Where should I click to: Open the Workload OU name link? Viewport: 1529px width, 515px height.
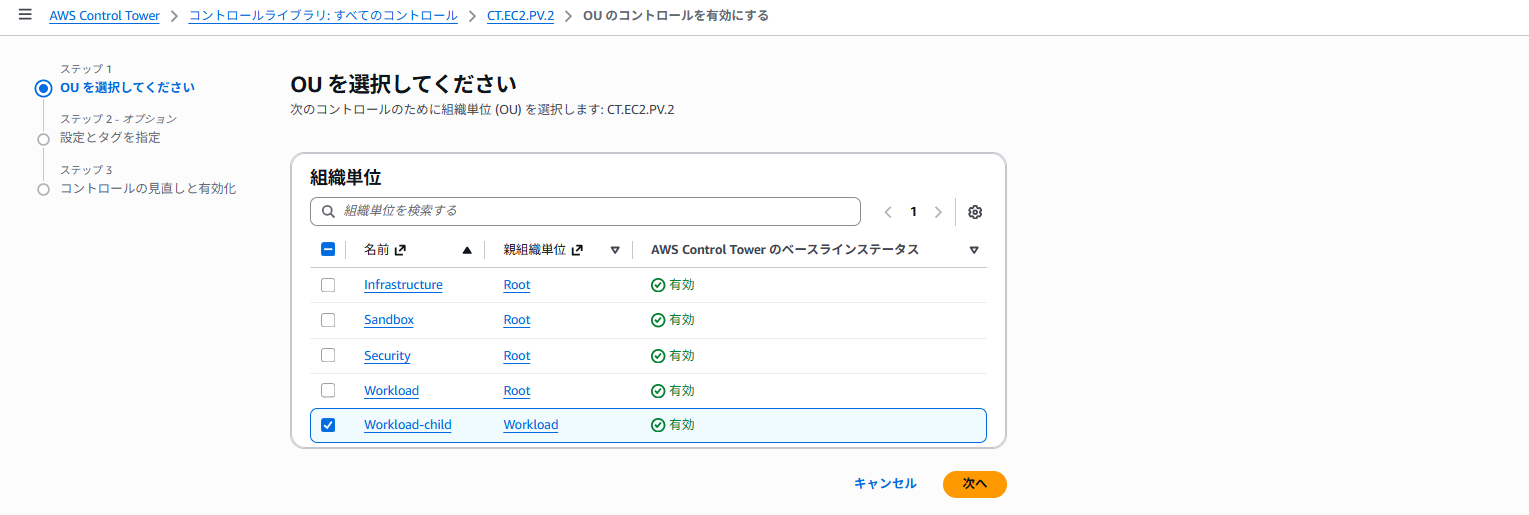click(x=391, y=391)
